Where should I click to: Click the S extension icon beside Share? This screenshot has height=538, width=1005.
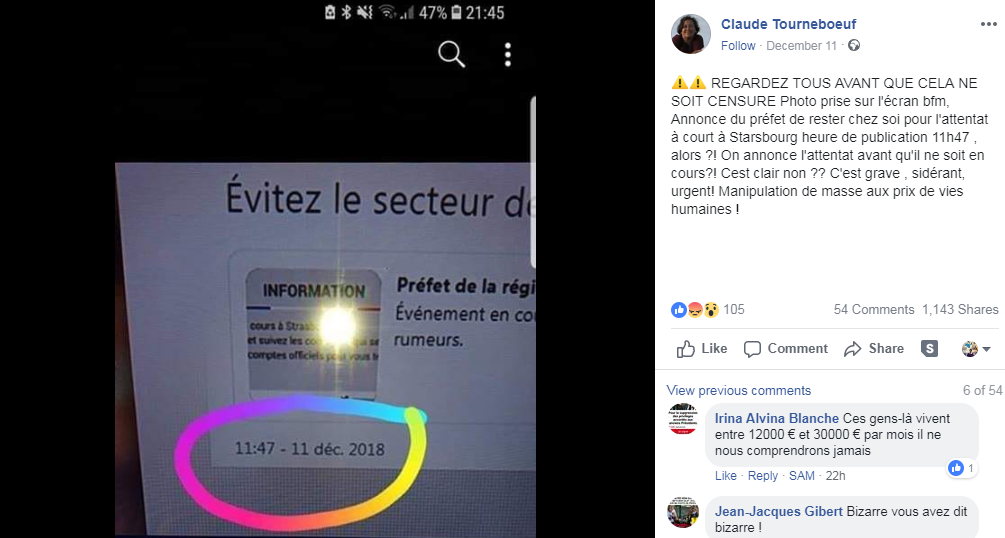(929, 348)
